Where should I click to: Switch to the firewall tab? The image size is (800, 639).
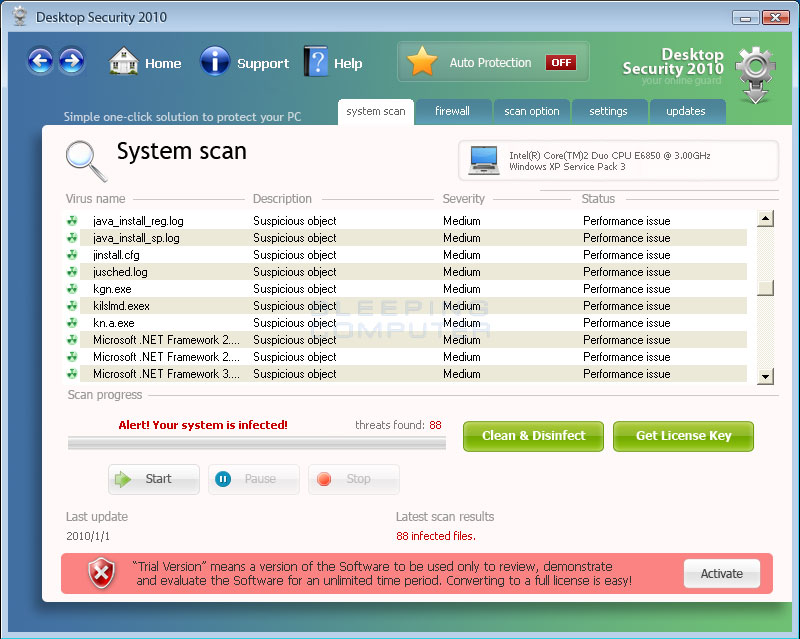point(452,111)
